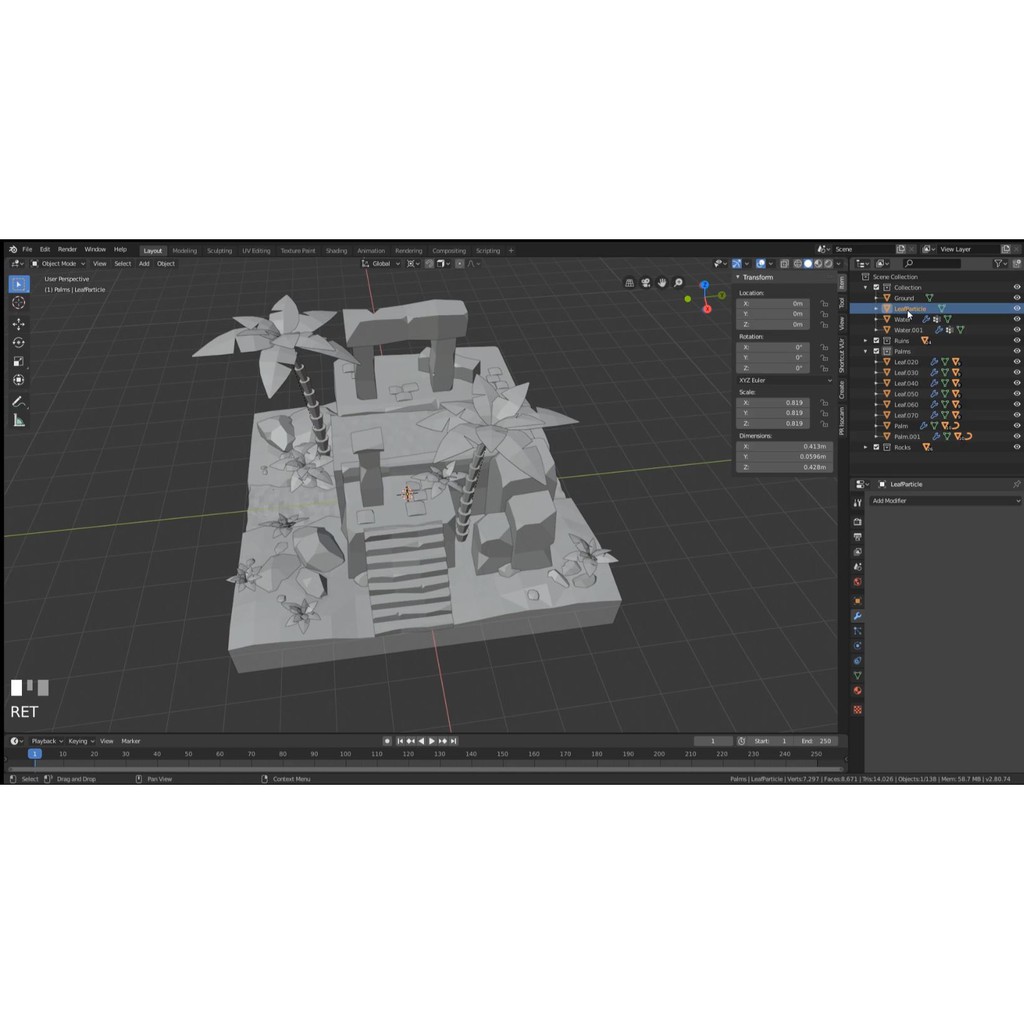Toggle the lock for Location X
Viewport: 1024px width, 1024px height.
tap(824, 303)
